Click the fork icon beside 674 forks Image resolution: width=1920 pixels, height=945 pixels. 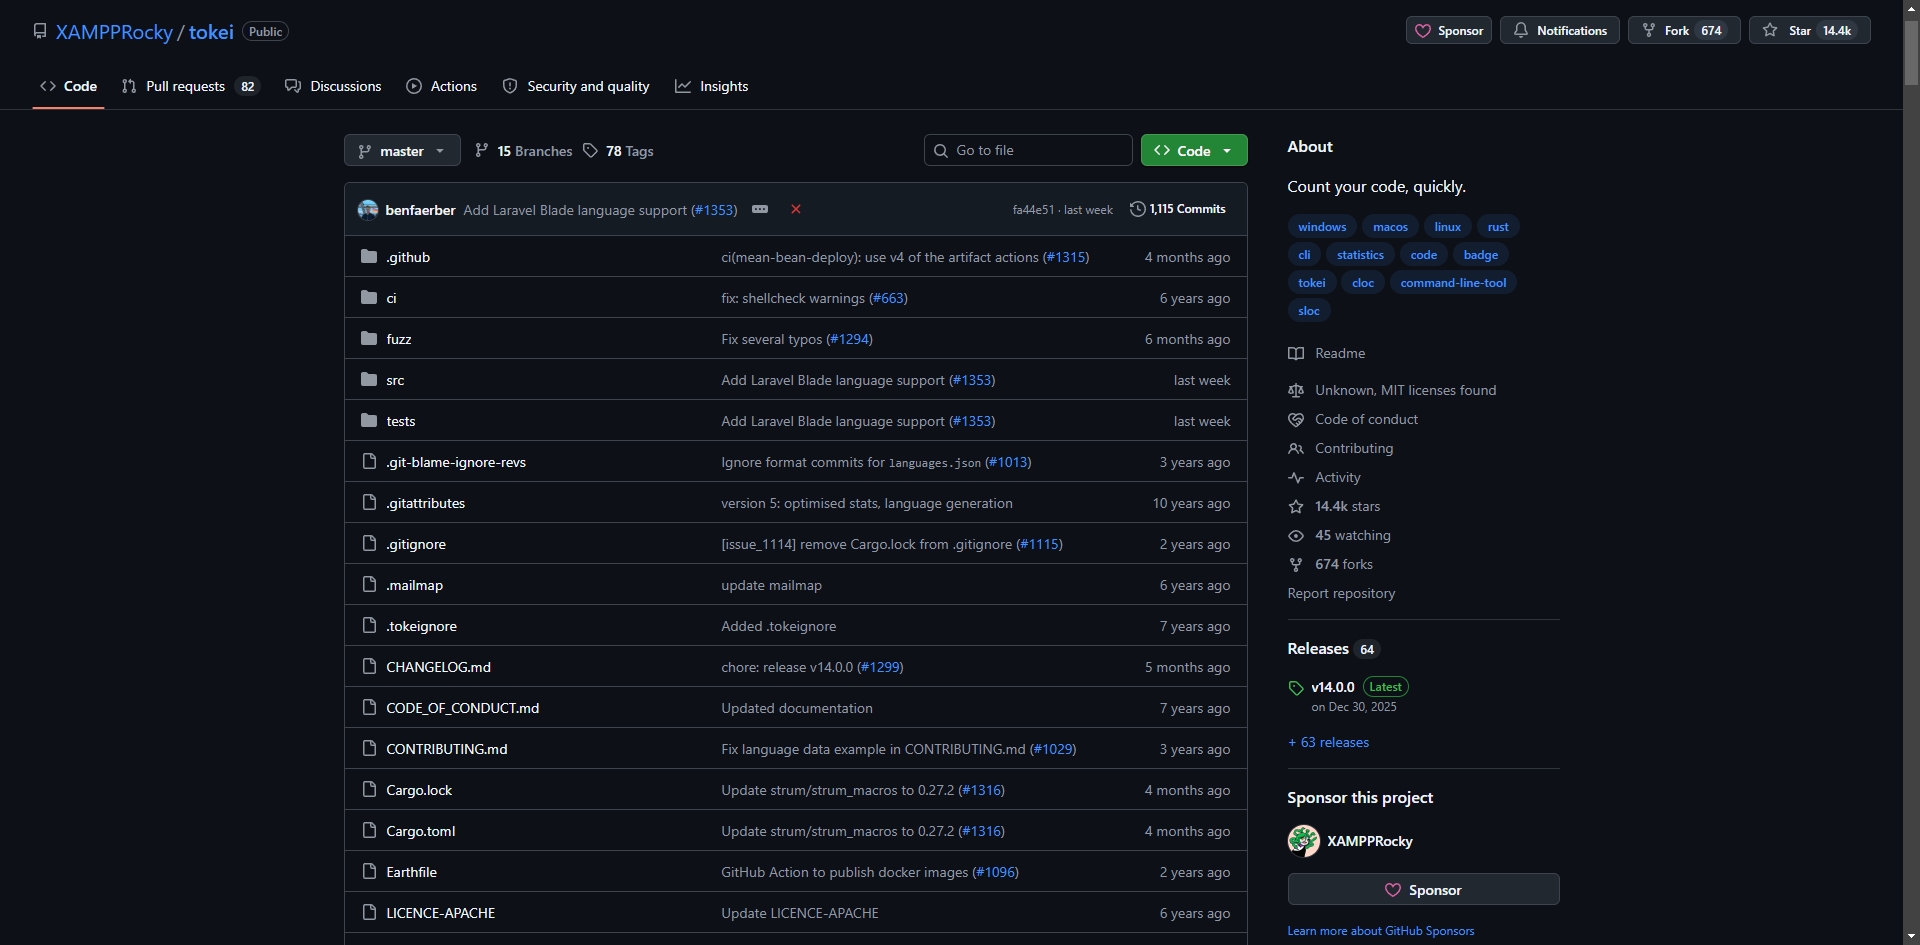tap(1296, 565)
